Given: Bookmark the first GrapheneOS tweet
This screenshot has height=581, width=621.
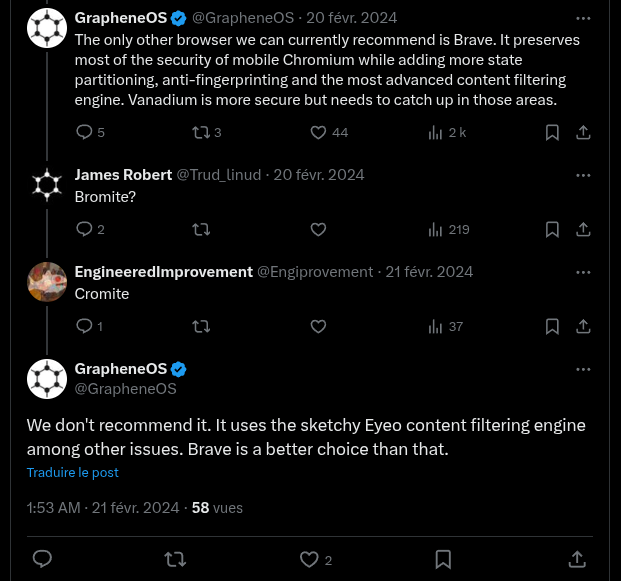Looking at the screenshot, I should [552, 132].
